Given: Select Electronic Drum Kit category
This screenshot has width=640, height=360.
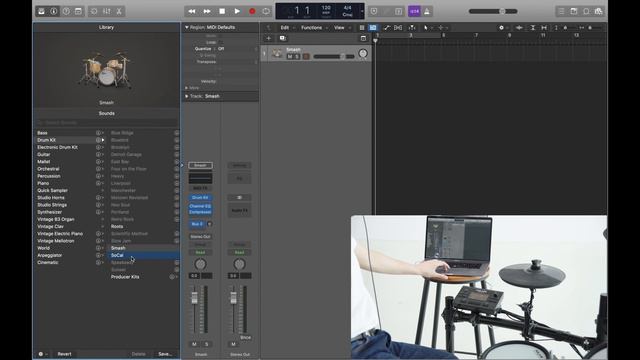Looking at the screenshot, I should point(57,147).
